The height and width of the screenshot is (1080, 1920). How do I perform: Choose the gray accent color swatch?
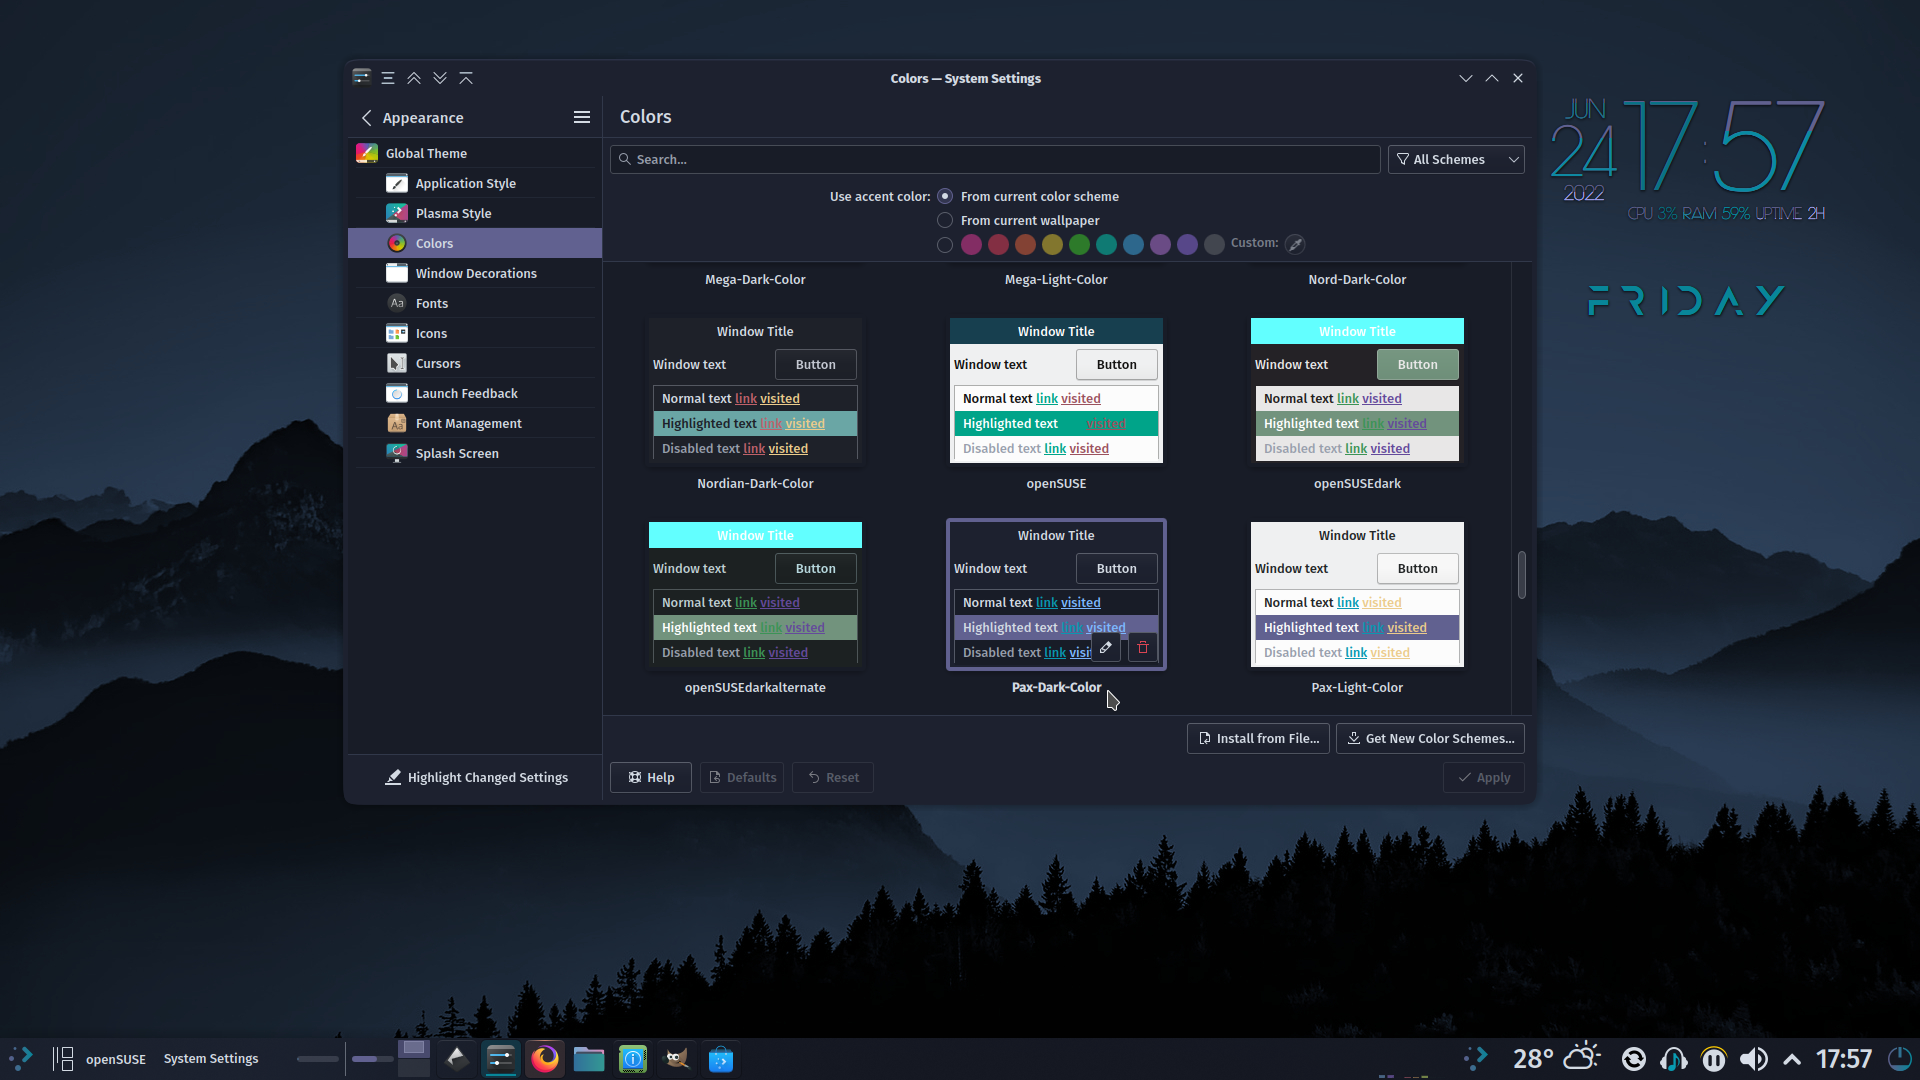1214,245
